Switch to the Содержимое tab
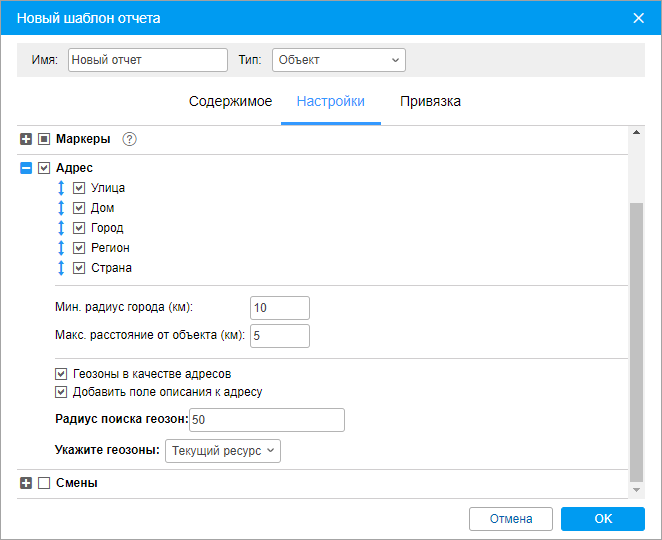Screen dimensions: 662x540 coord(230,102)
